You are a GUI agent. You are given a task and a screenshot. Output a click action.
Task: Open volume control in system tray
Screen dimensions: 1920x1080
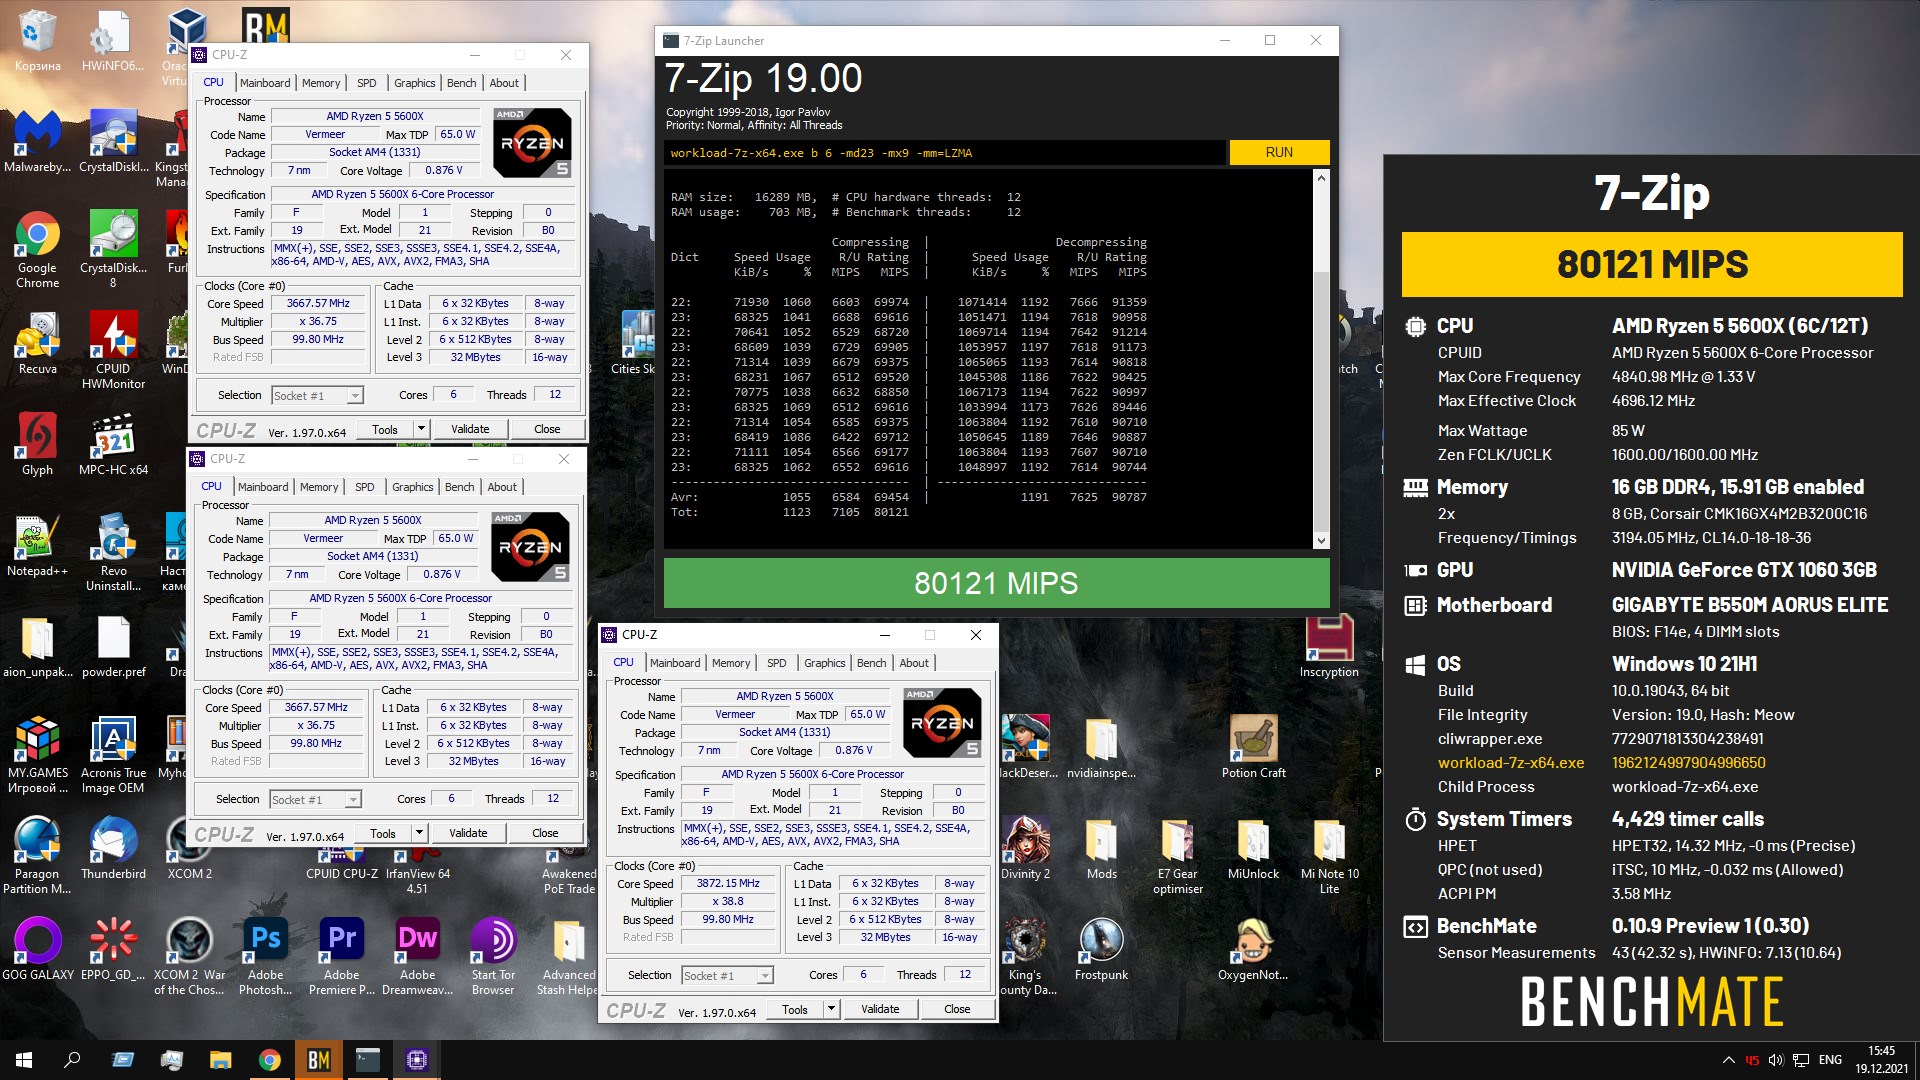click(1776, 1060)
